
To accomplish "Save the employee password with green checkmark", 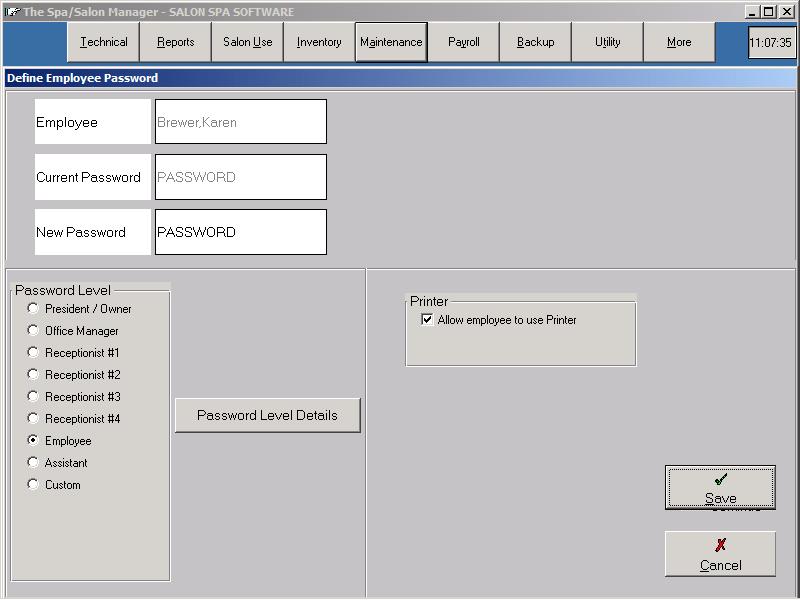I will click(x=720, y=488).
